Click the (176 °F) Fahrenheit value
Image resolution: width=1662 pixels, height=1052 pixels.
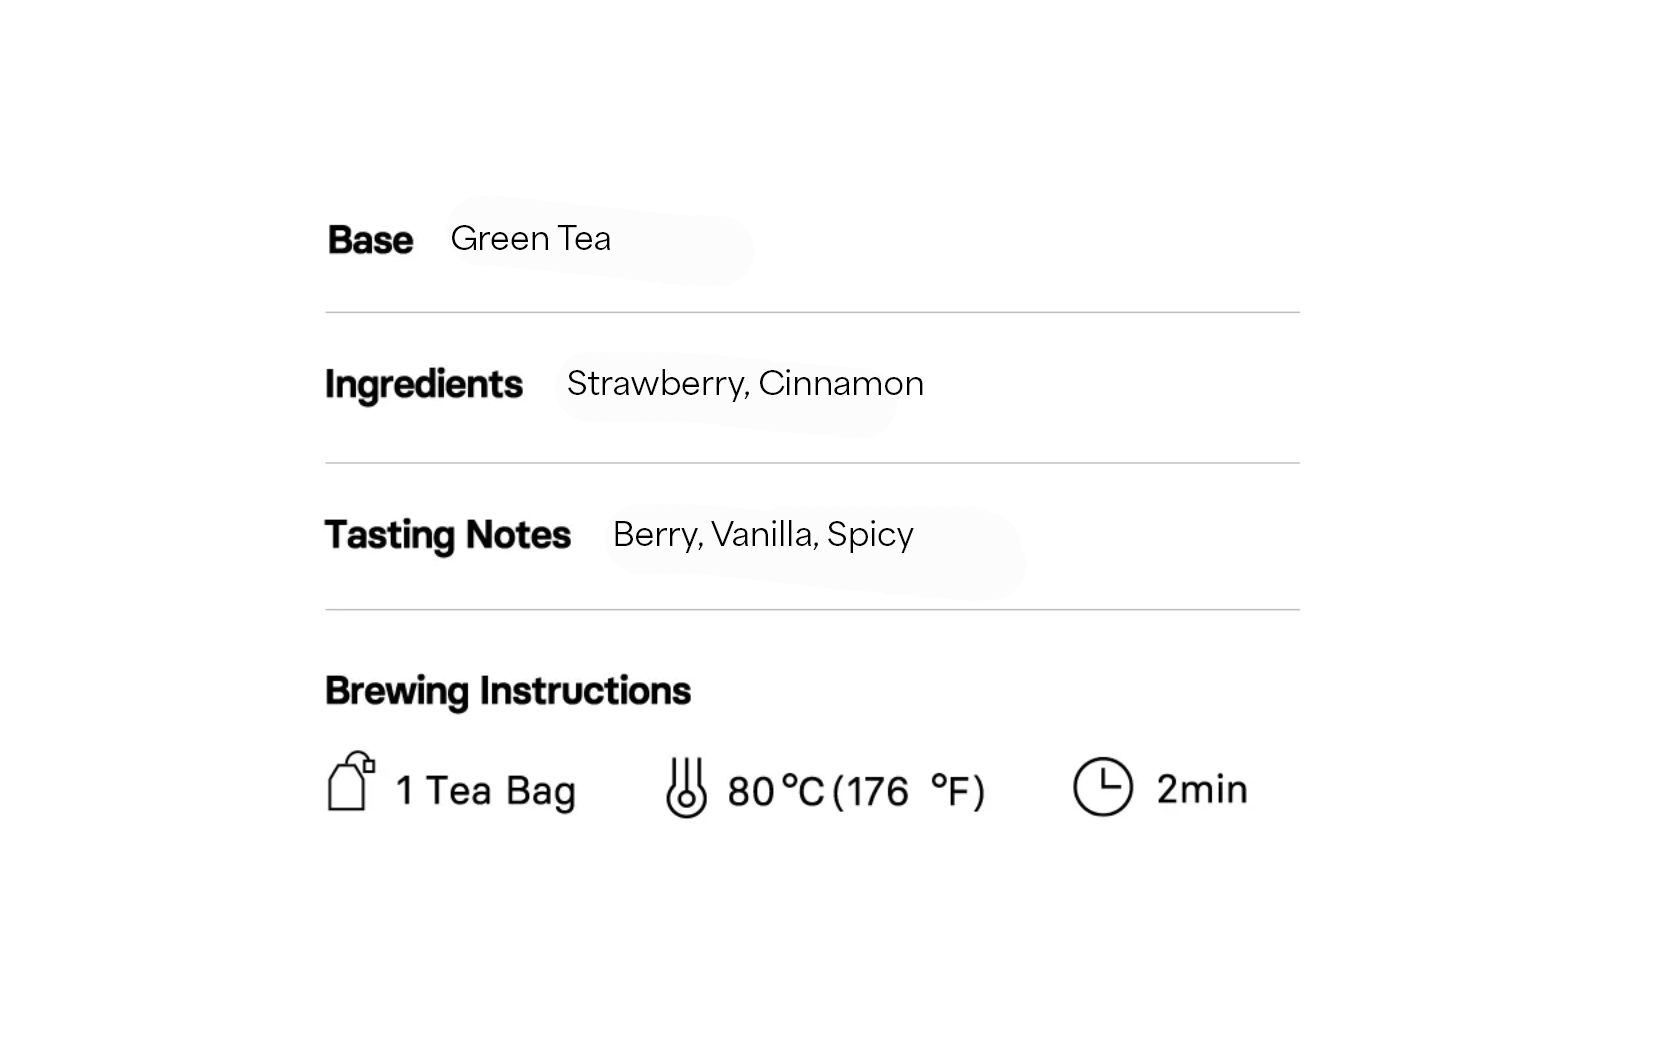pyautogui.click(x=909, y=791)
